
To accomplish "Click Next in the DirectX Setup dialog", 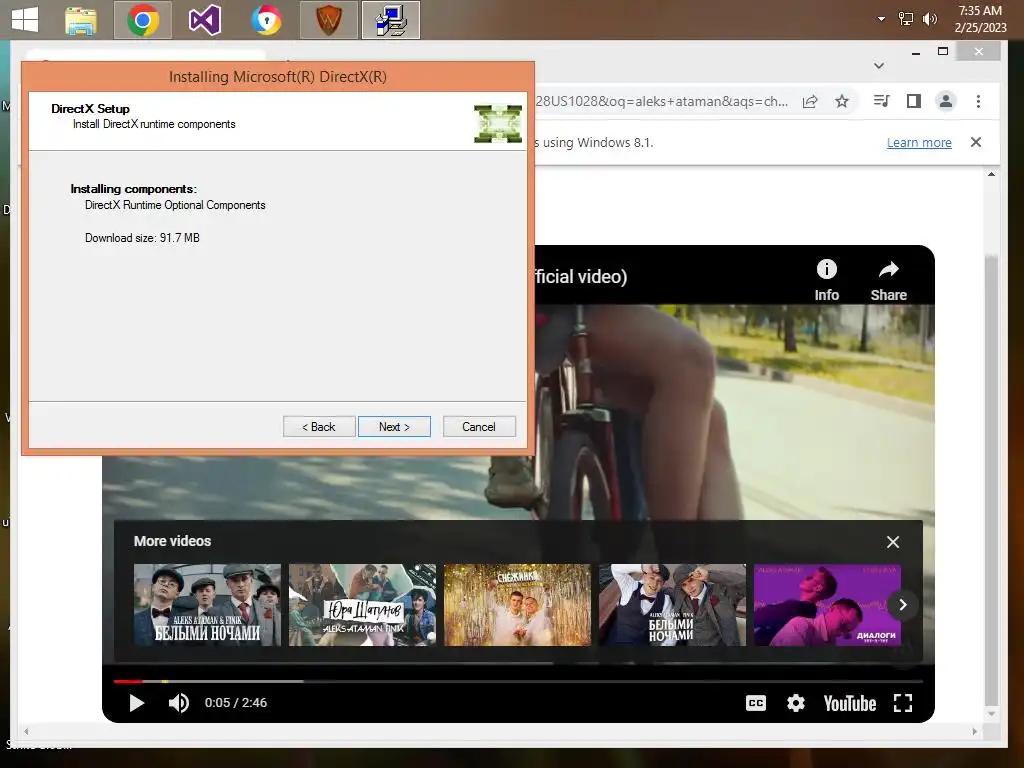I will pyautogui.click(x=394, y=426).
